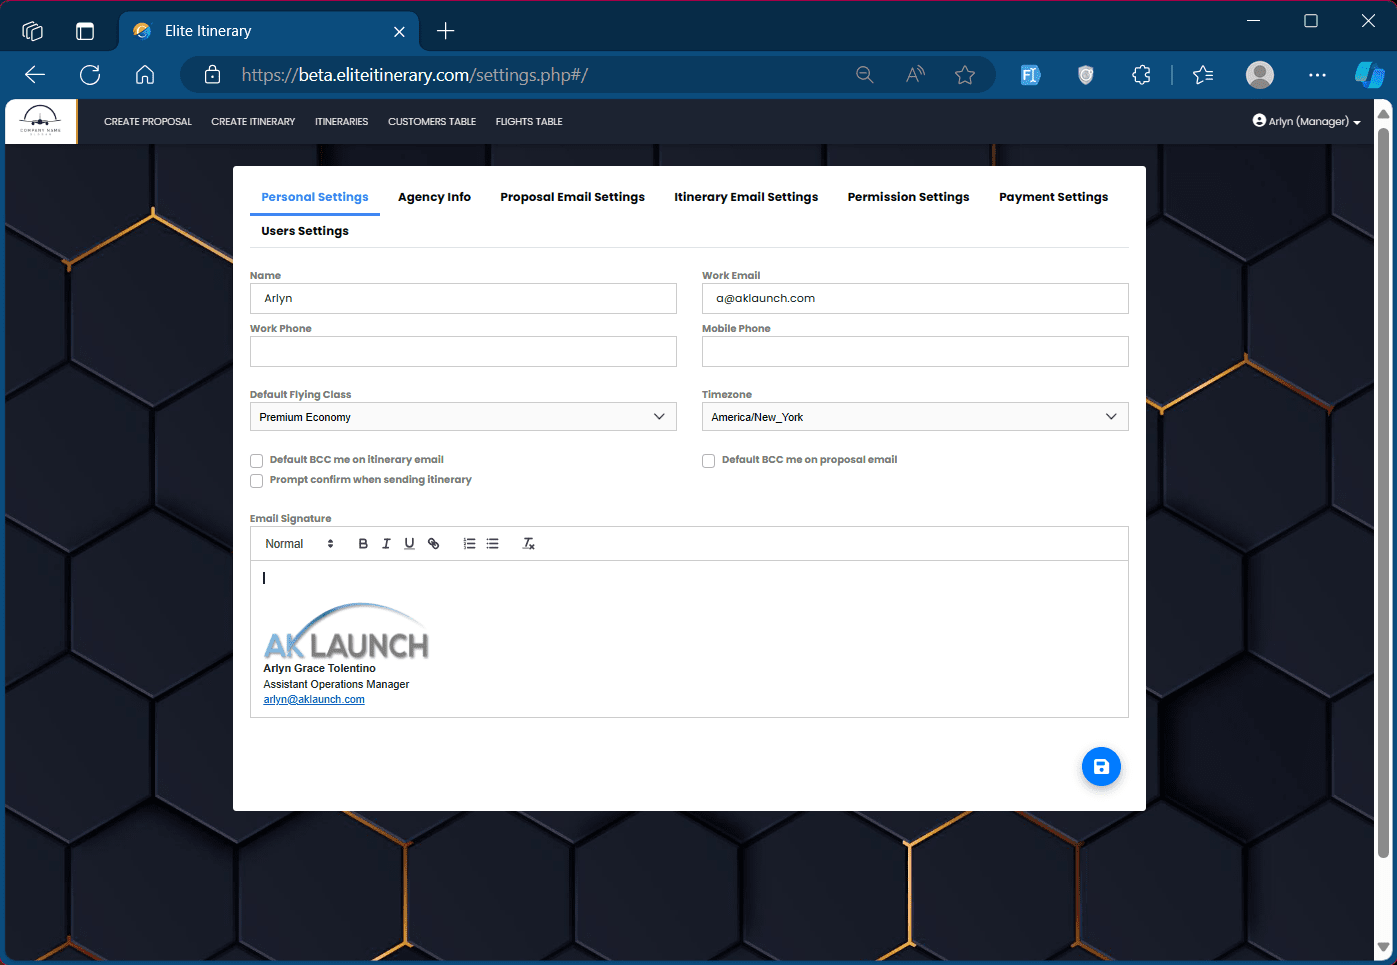The image size is (1397, 965).
Task: Switch to the Agency Info tab
Action: (434, 197)
